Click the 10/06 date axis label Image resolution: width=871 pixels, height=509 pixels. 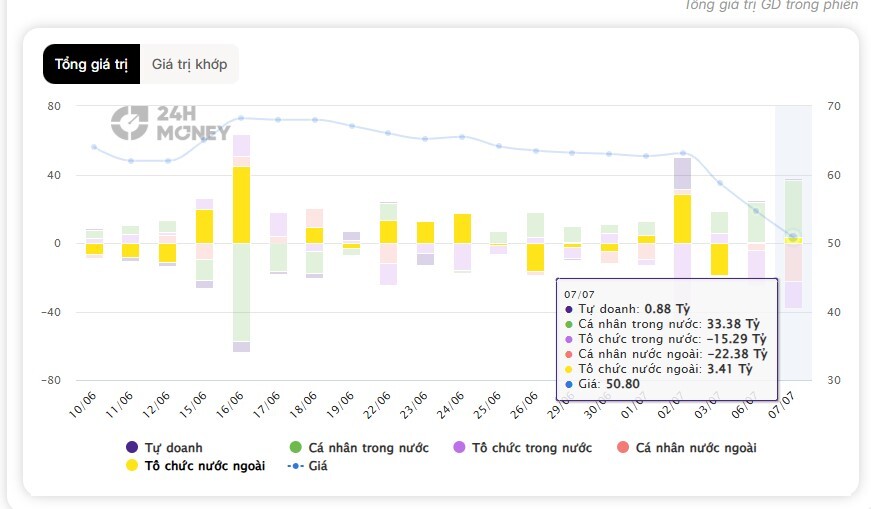tap(83, 405)
